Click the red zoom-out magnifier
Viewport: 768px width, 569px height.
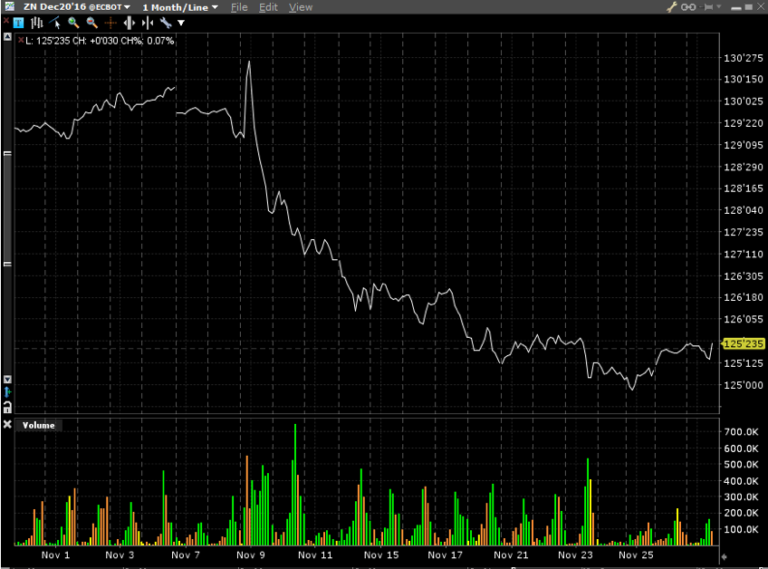click(x=92, y=23)
